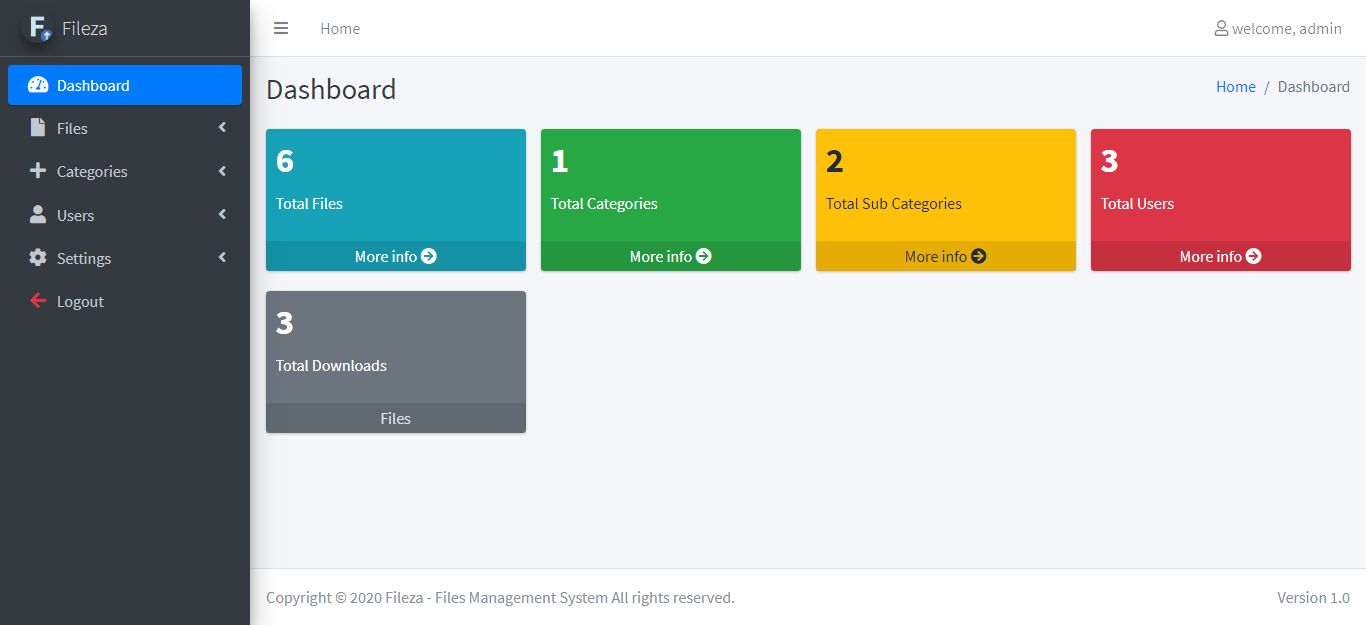Expand the Users submenu chevron
Image resolution: width=1366 pixels, height=625 pixels.
(222, 215)
